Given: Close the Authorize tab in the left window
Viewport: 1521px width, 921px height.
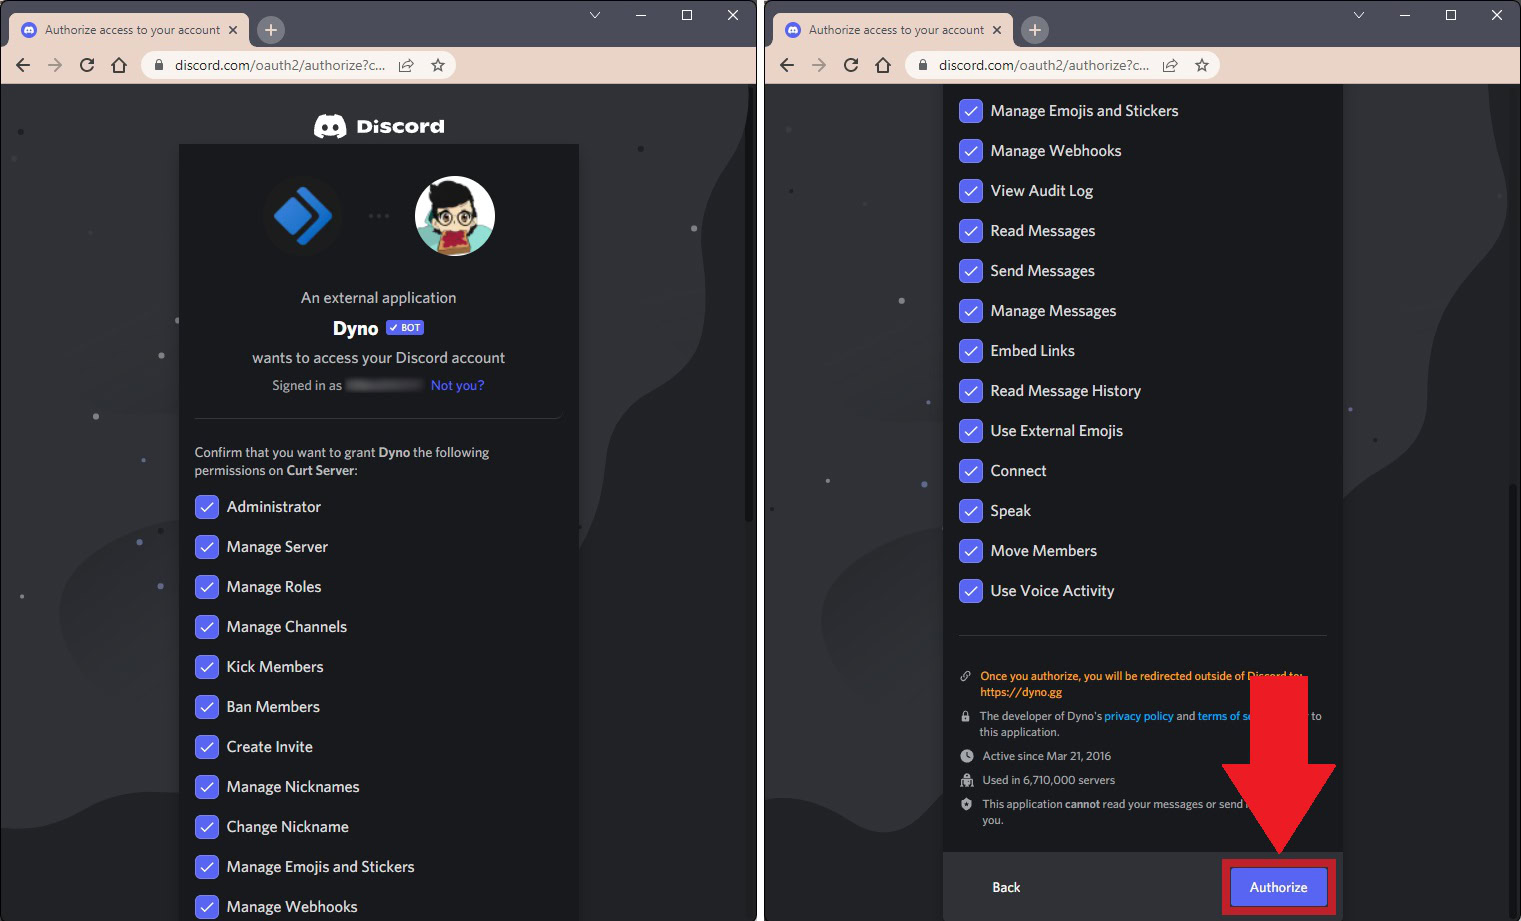Looking at the screenshot, I should pos(233,30).
